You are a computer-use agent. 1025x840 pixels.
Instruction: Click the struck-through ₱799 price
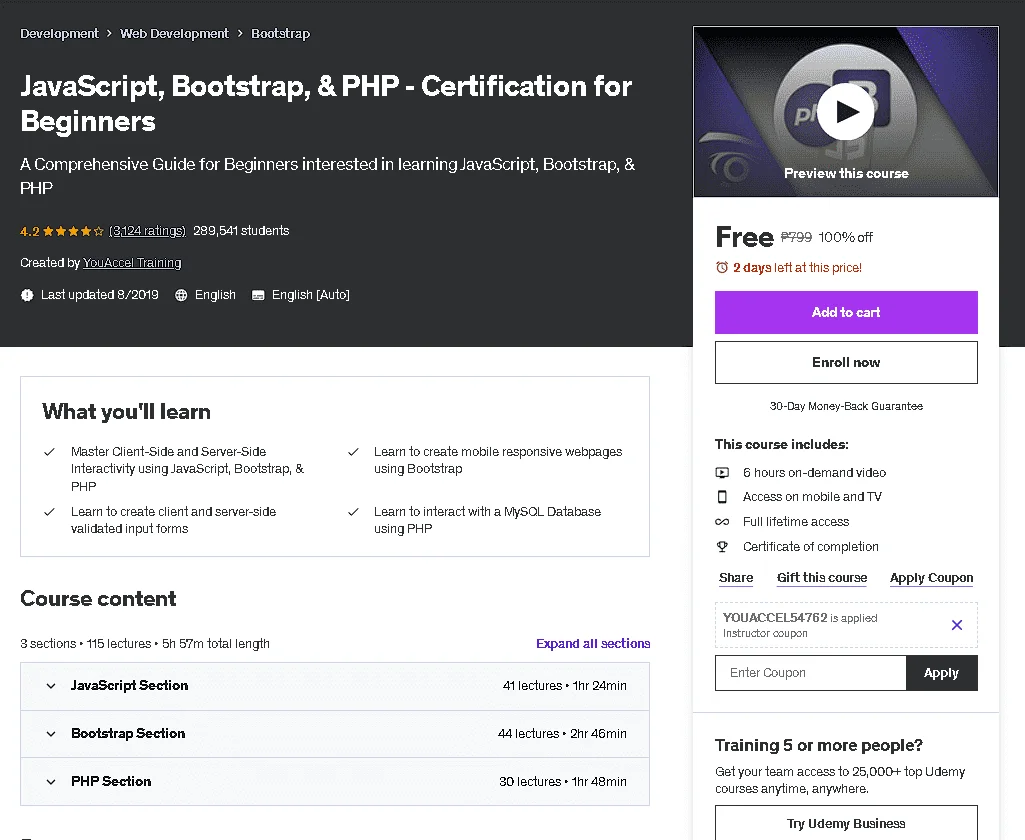796,237
